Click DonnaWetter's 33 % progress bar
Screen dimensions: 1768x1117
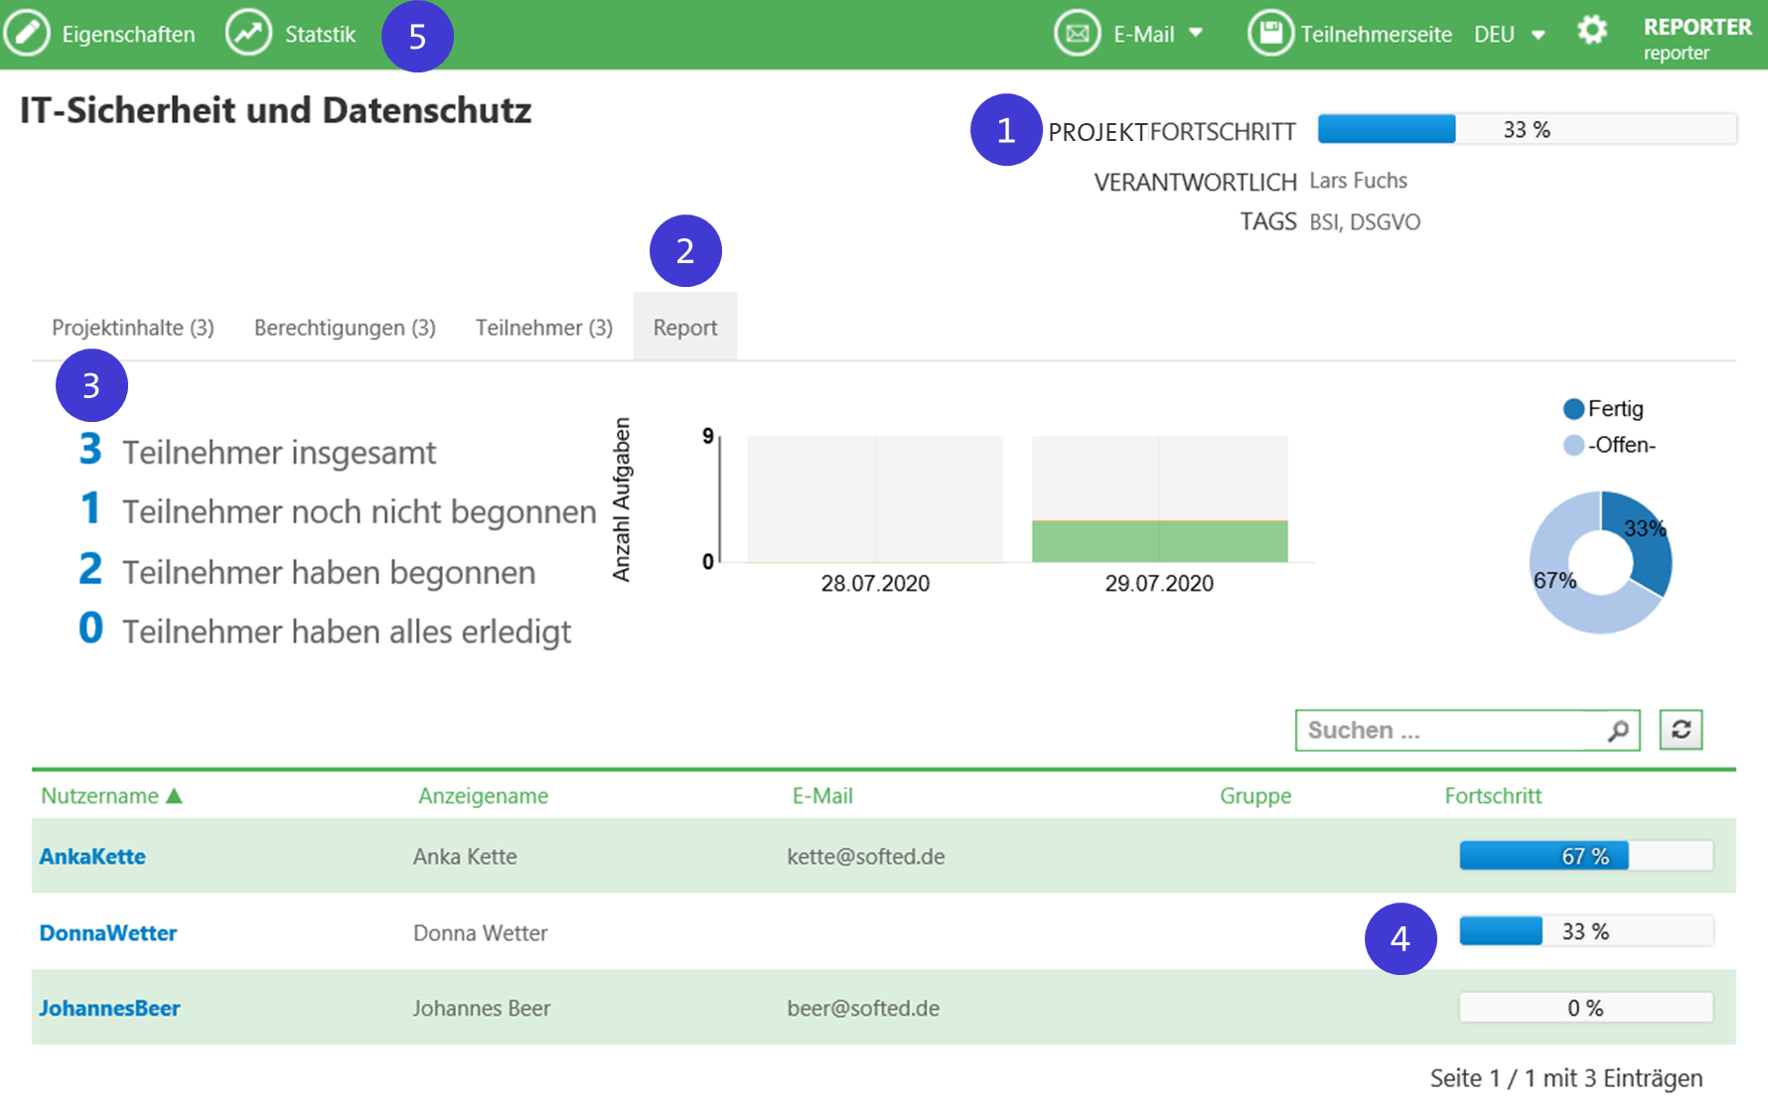[x=1586, y=931]
